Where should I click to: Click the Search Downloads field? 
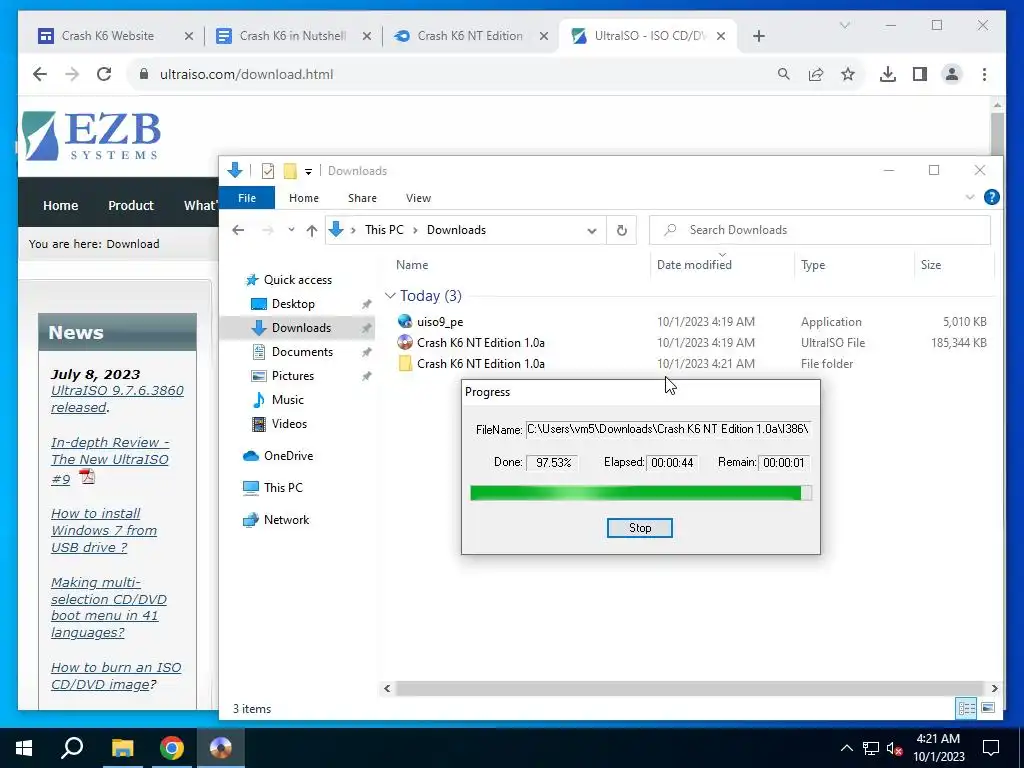pos(820,230)
